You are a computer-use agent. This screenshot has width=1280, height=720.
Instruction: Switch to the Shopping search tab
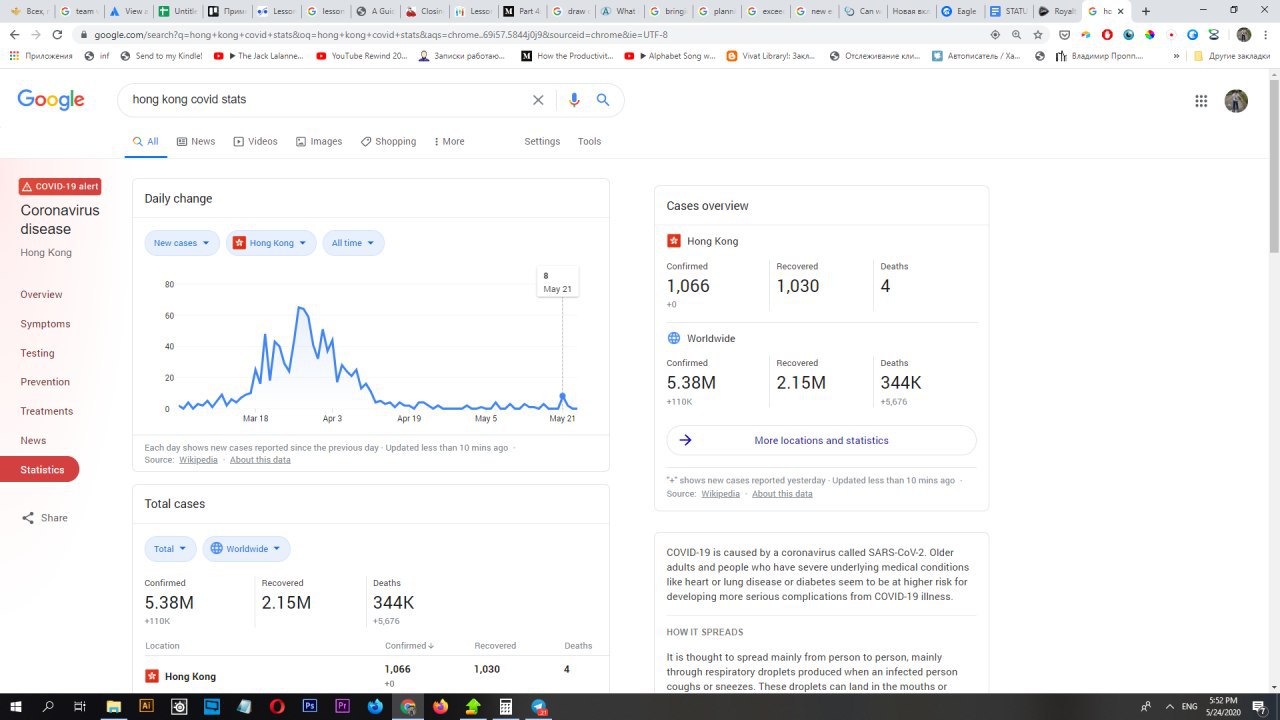[388, 141]
